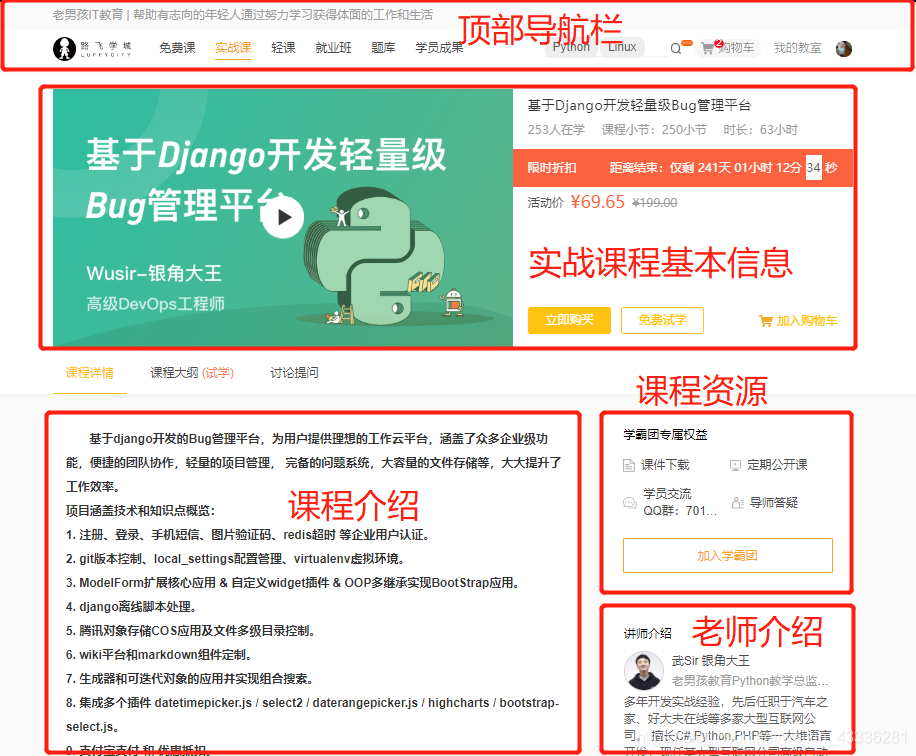Click the 导师答疑 text
Screen dimensions: 916x756
click(x=773, y=502)
